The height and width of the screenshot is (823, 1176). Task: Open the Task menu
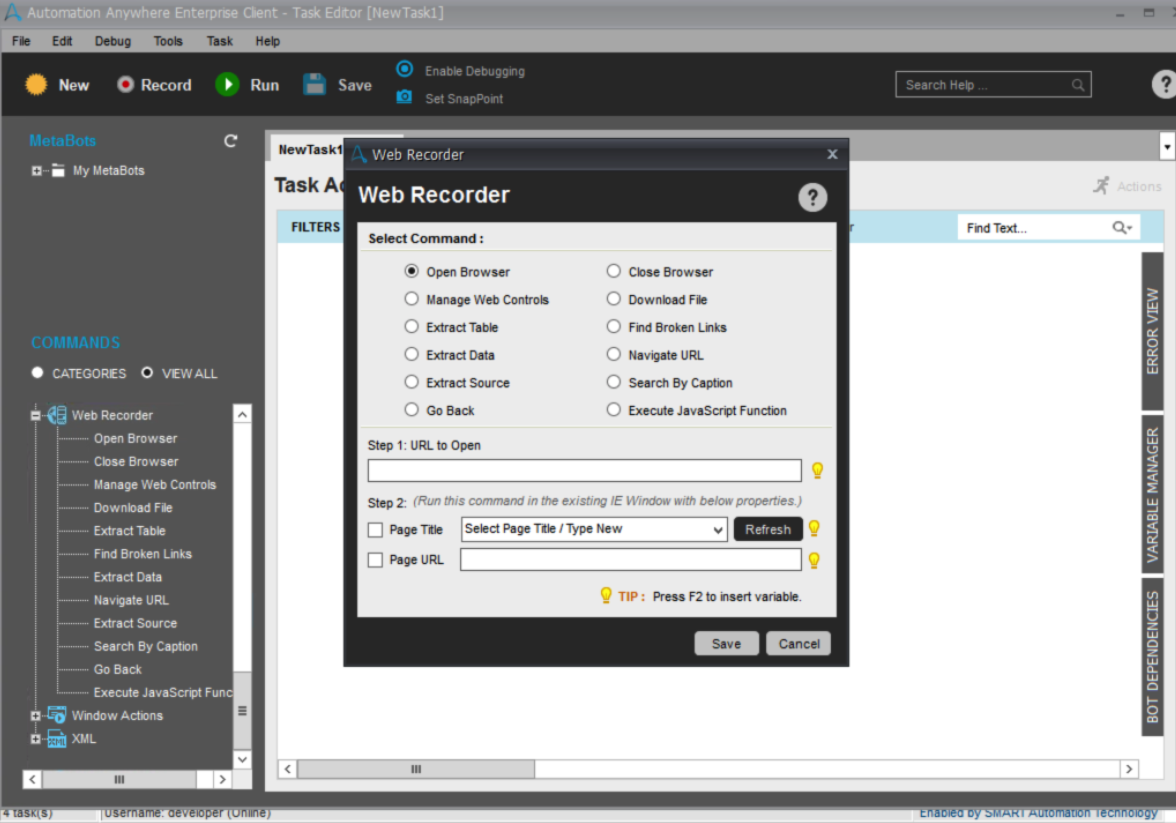click(x=220, y=41)
